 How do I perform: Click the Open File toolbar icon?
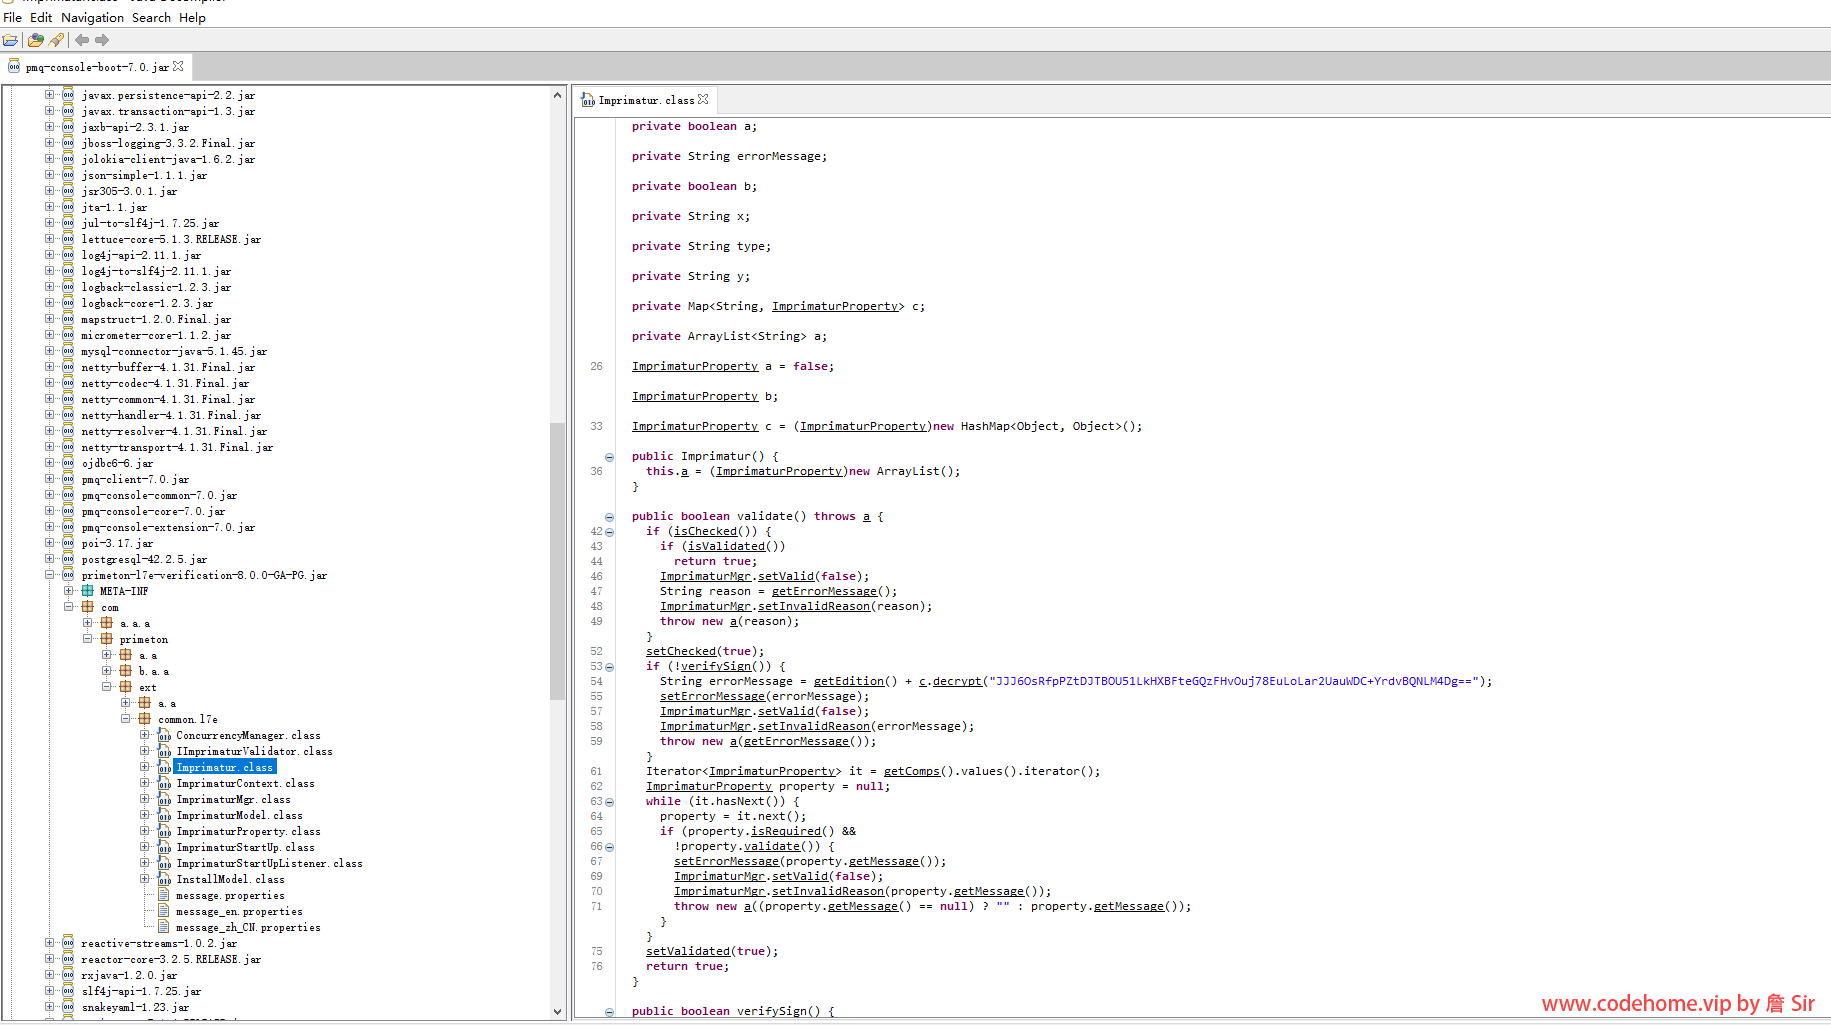[10, 40]
